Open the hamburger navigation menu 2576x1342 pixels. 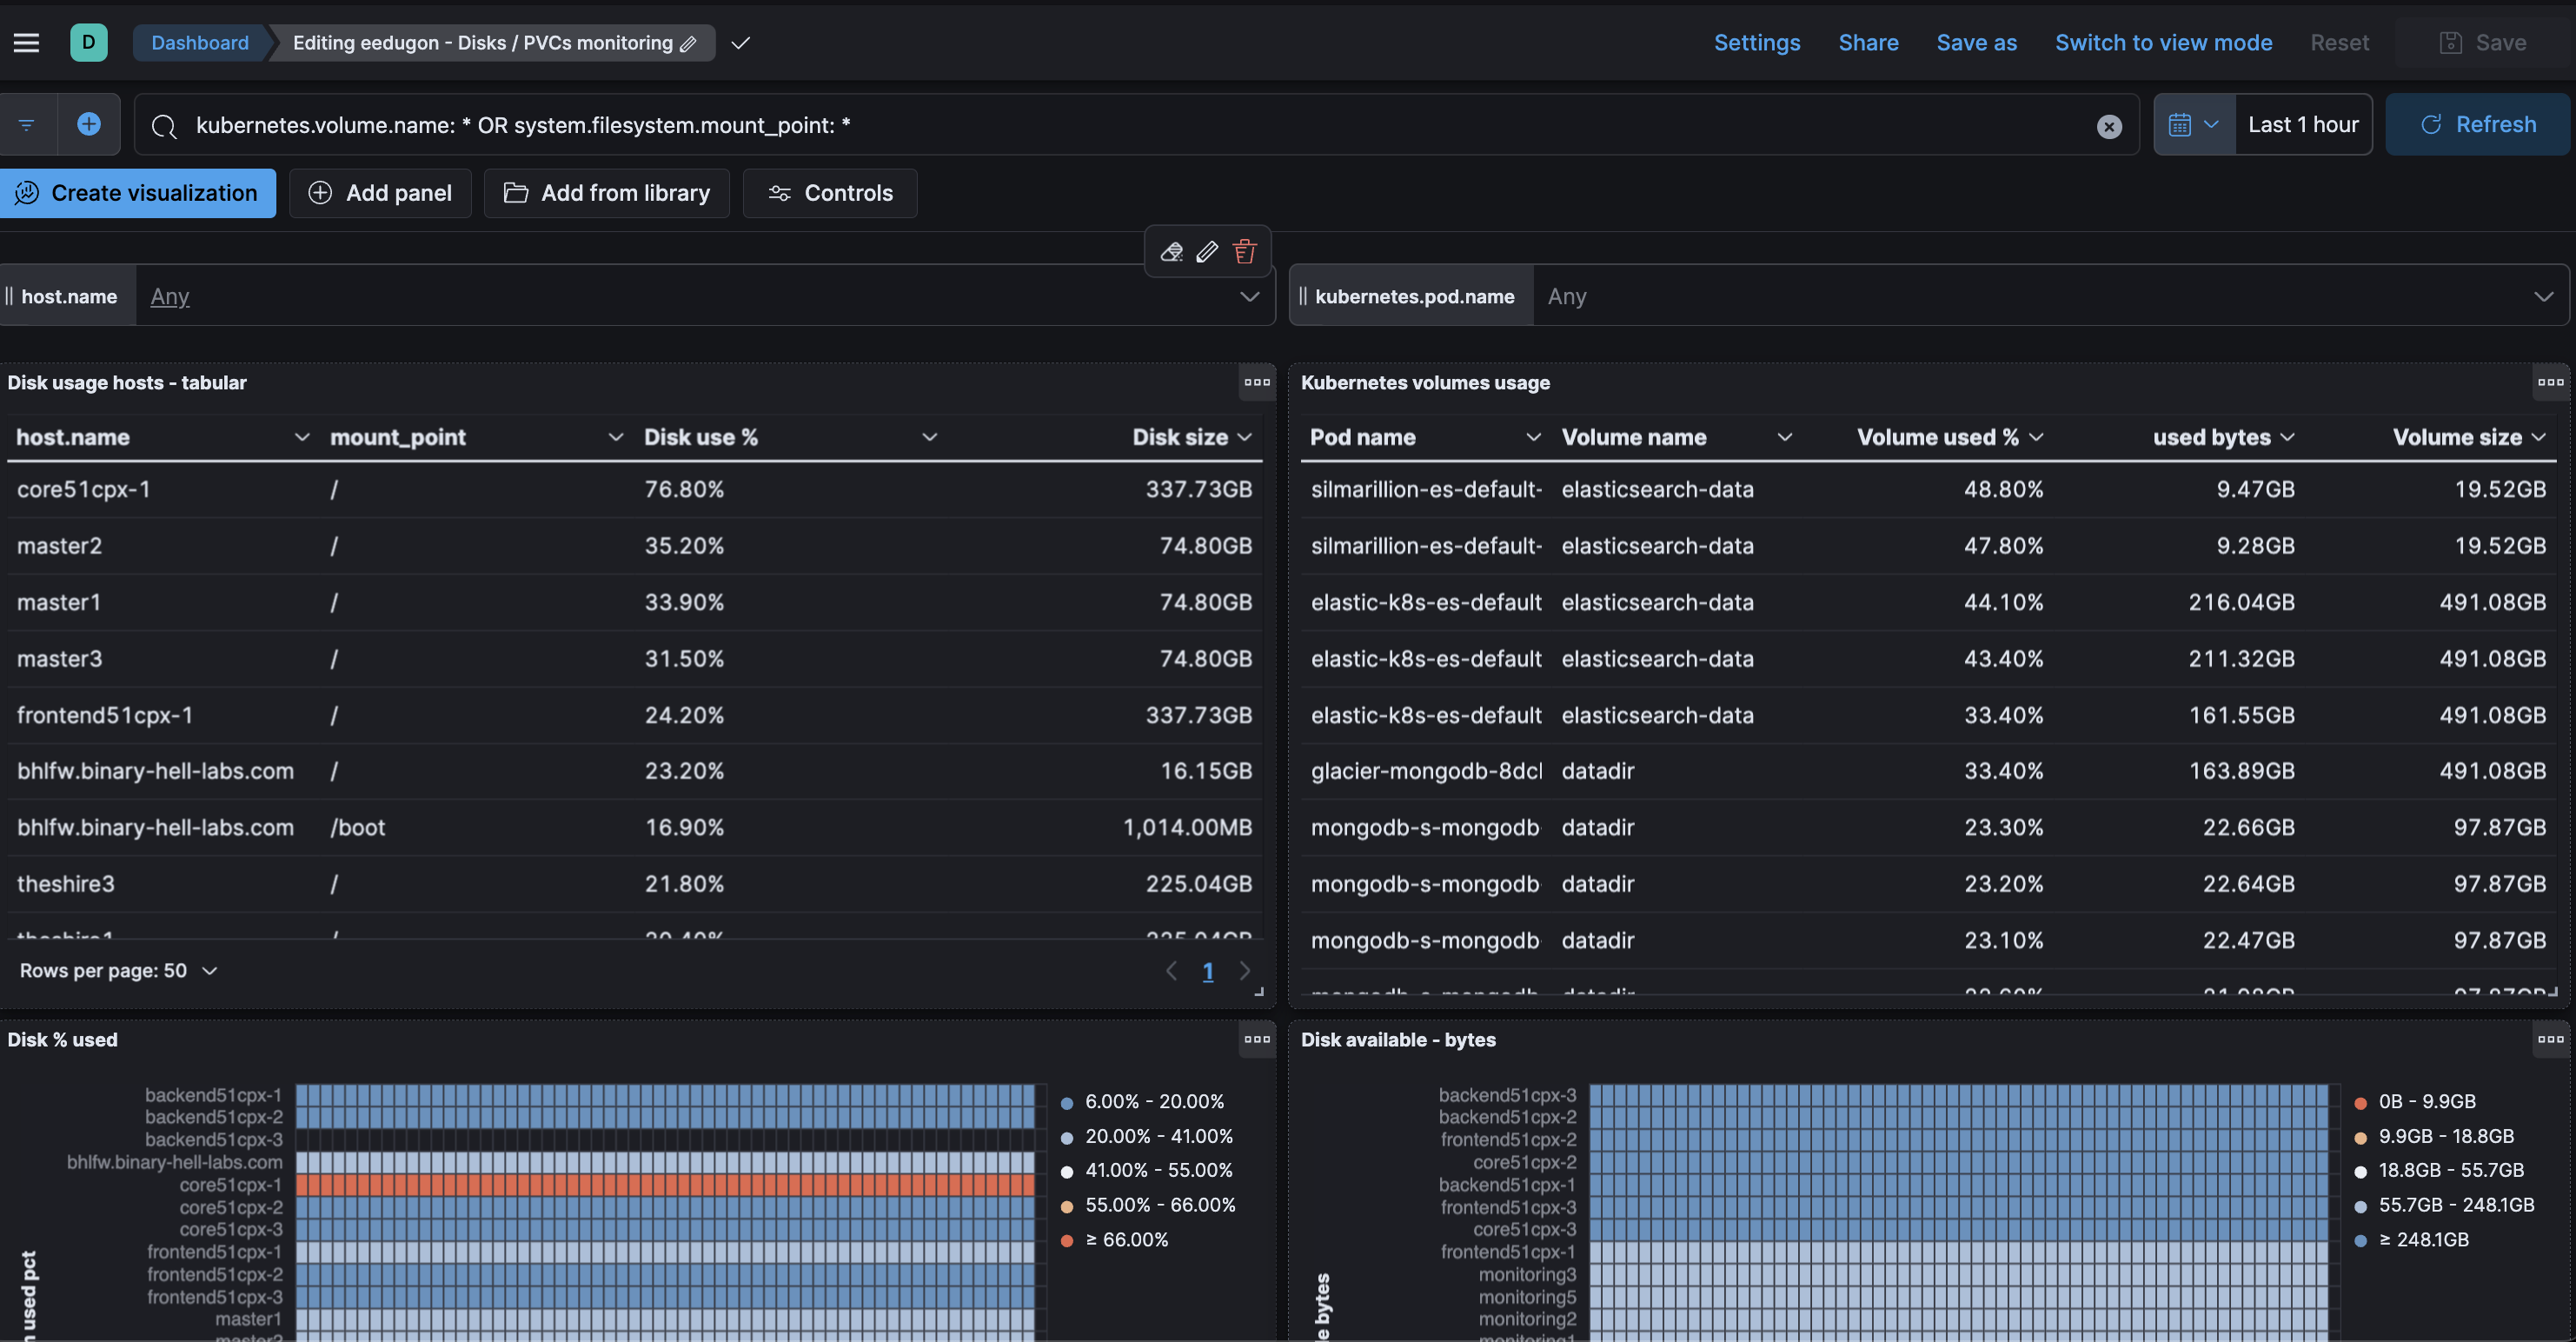coord(27,43)
